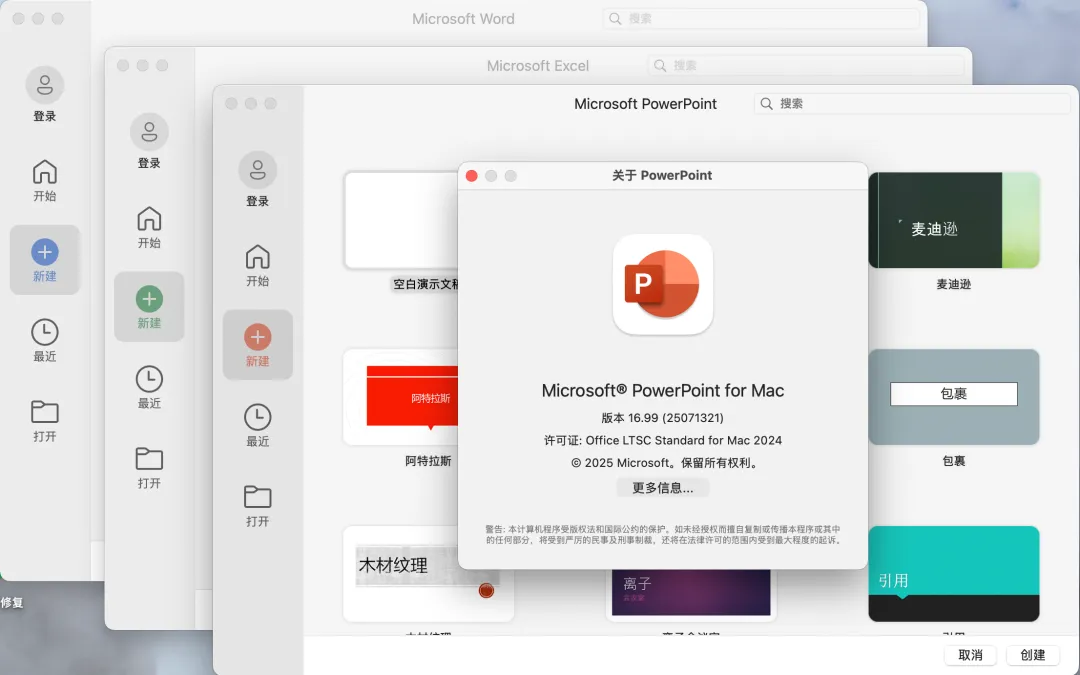Click the 创建 button in PowerPoint window

tap(1032, 655)
